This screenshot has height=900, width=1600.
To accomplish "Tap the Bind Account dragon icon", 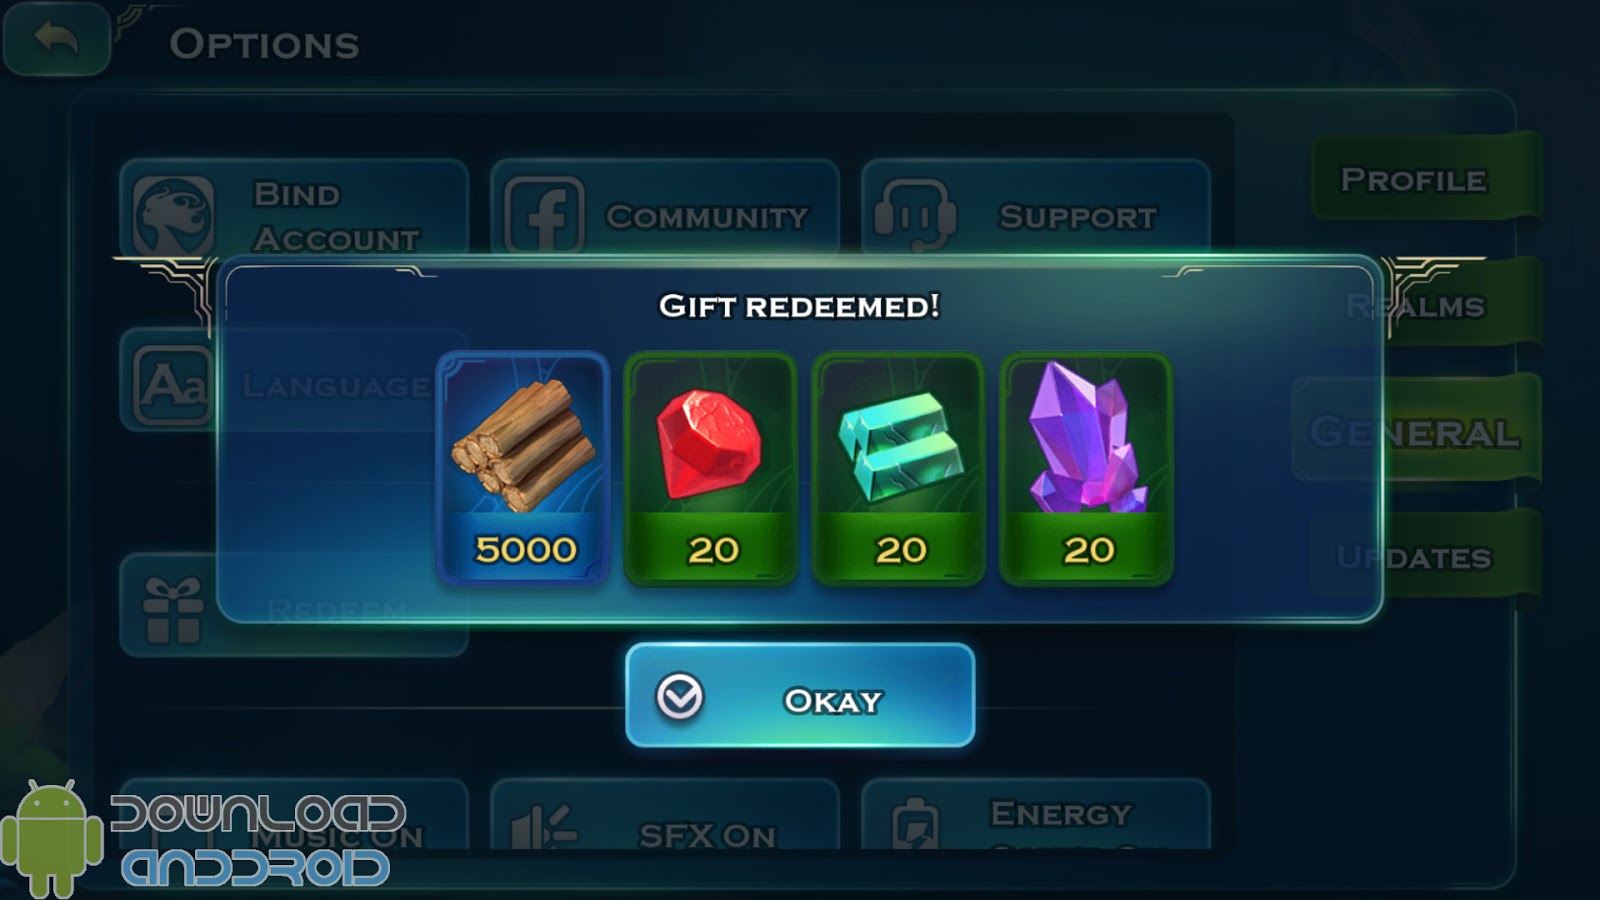I will pyautogui.click(x=173, y=215).
